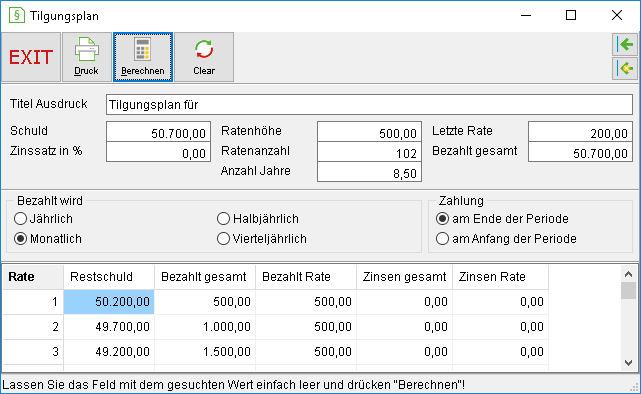Click the Zinsen gesamt column header

point(404,277)
